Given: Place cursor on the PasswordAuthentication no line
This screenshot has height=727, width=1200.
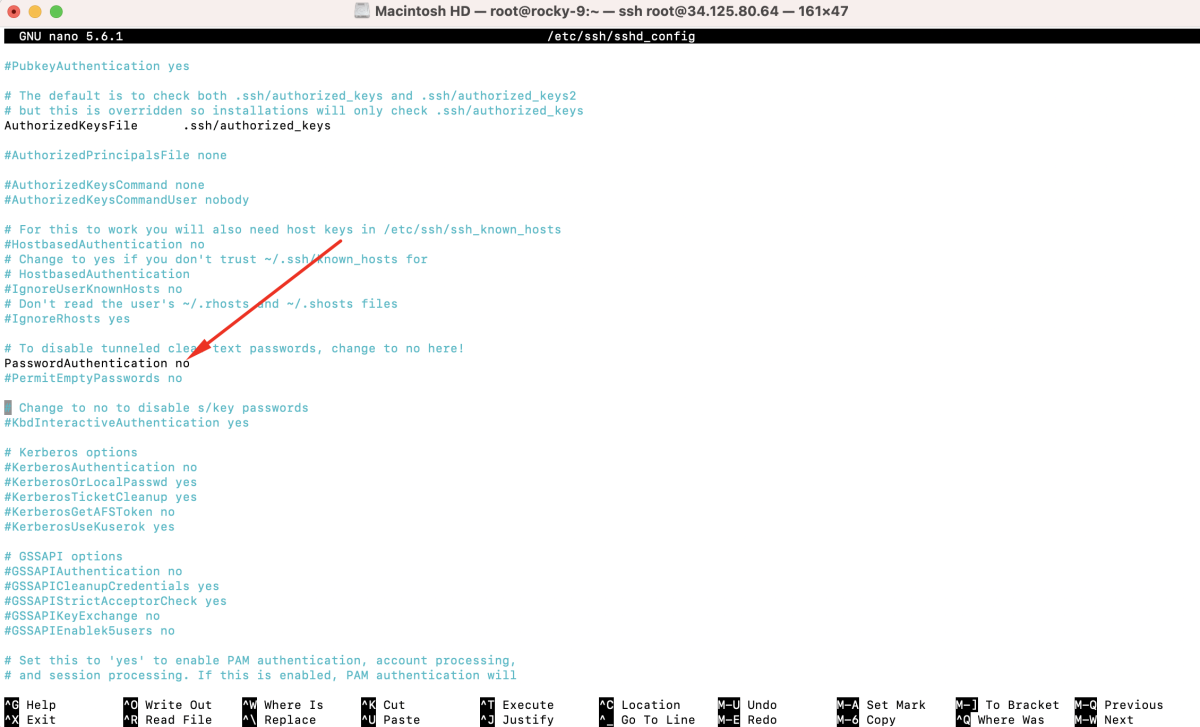Looking at the screenshot, I should click(x=97, y=363).
